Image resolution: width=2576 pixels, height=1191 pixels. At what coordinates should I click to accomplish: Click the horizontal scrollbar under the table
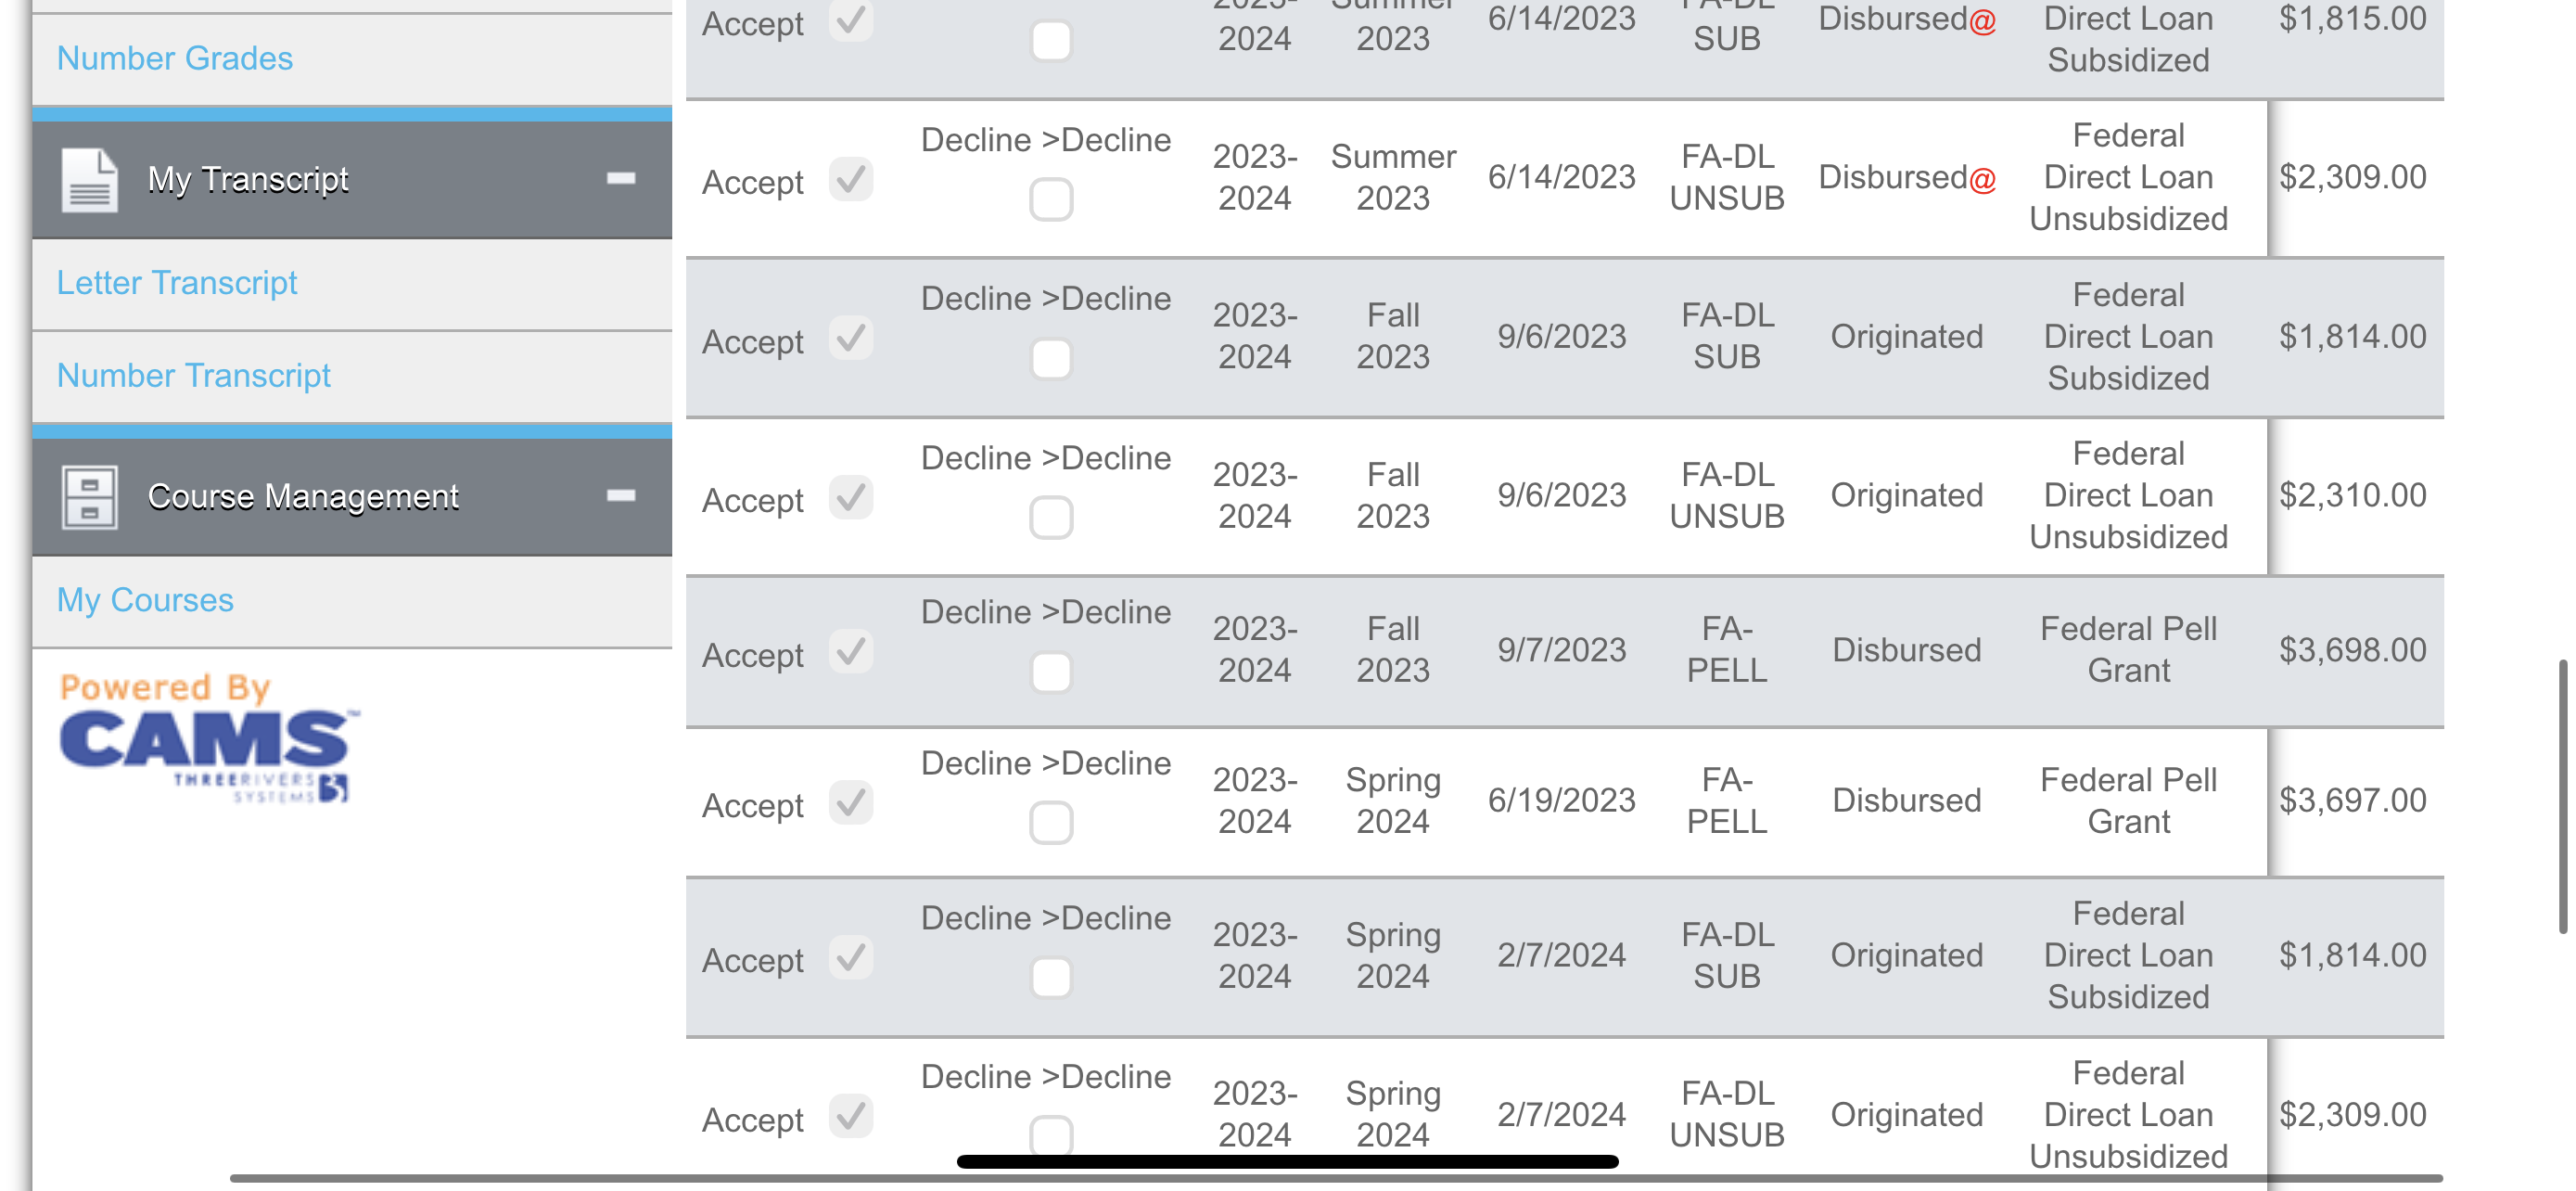point(1336,1179)
